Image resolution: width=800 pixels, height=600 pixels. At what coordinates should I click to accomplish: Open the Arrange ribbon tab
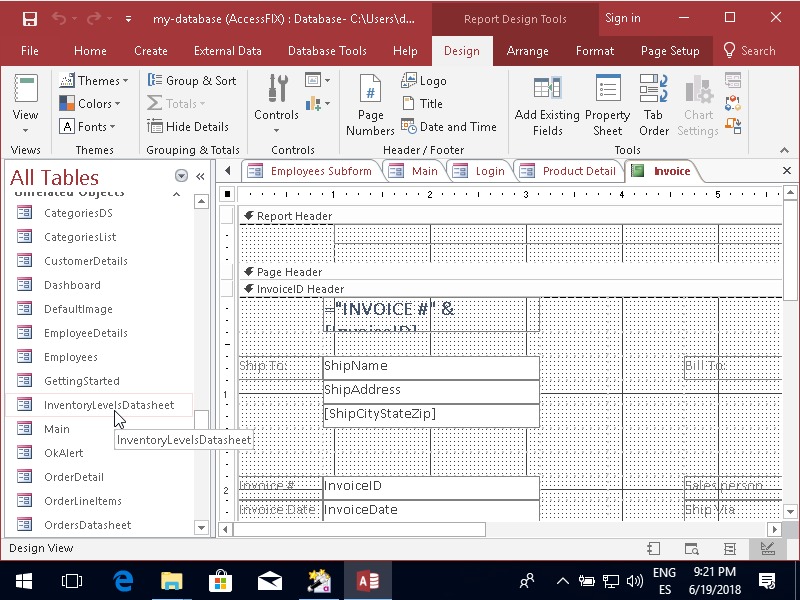(x=527, y=51)
